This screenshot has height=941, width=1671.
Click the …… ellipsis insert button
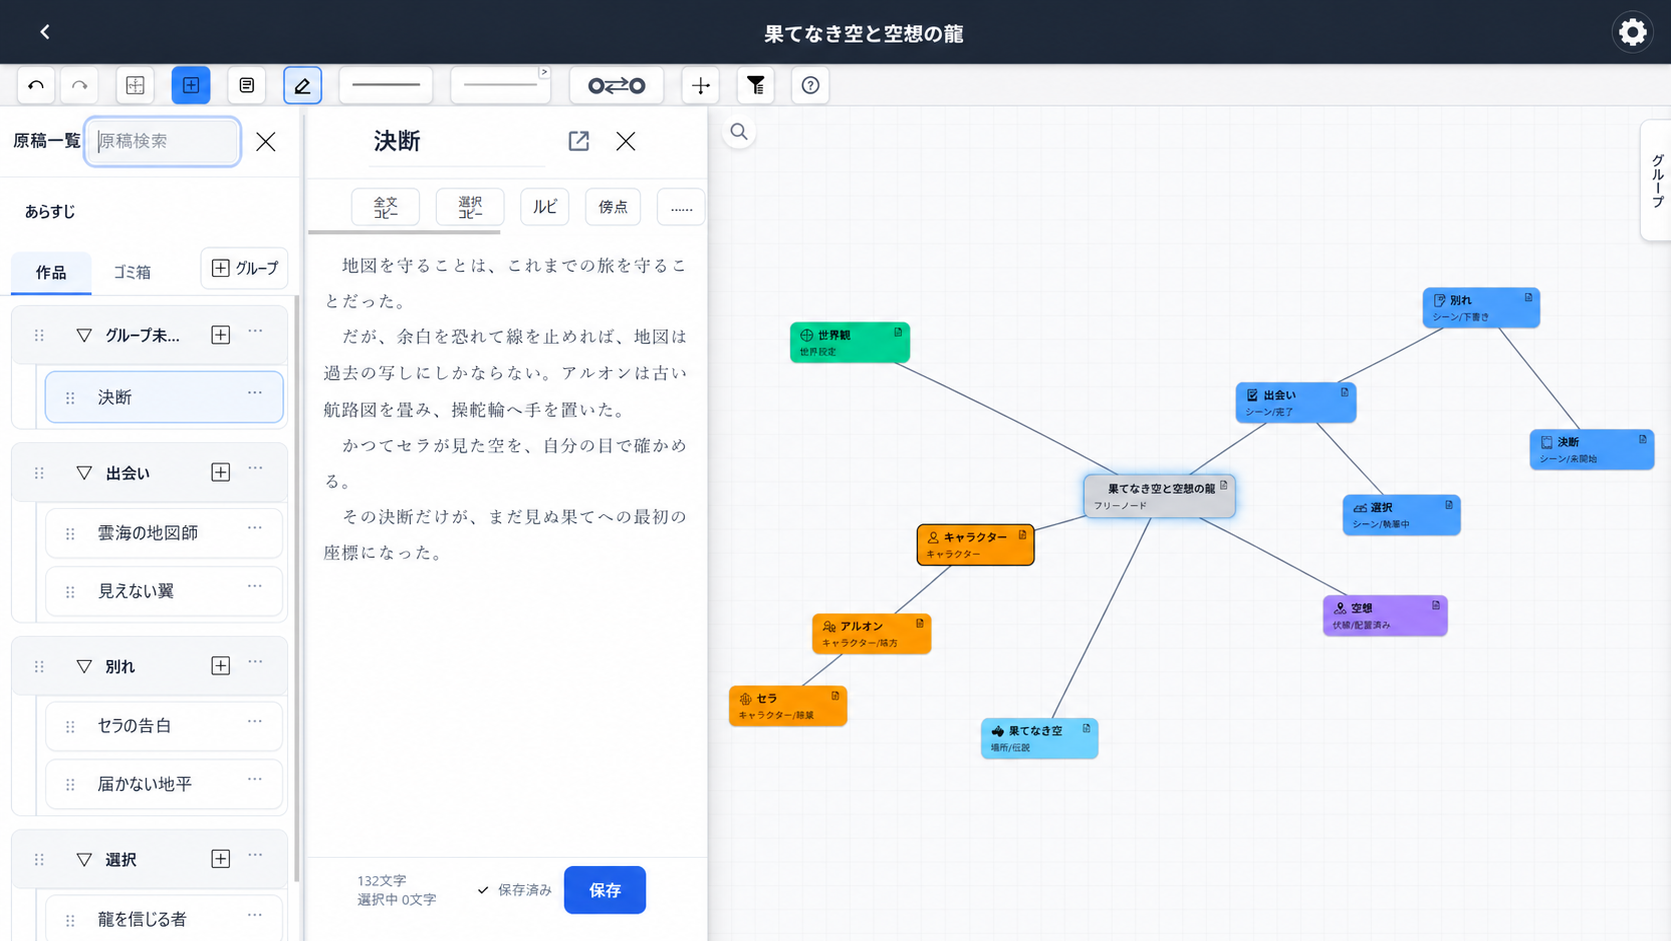click(x=681, y=207)
